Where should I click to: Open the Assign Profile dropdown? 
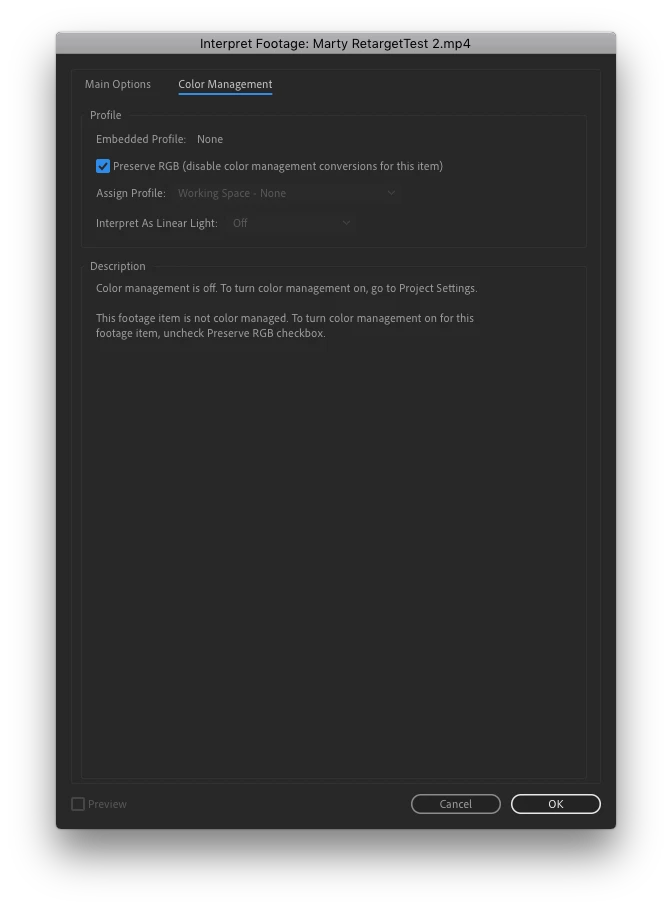pos(286,193)
